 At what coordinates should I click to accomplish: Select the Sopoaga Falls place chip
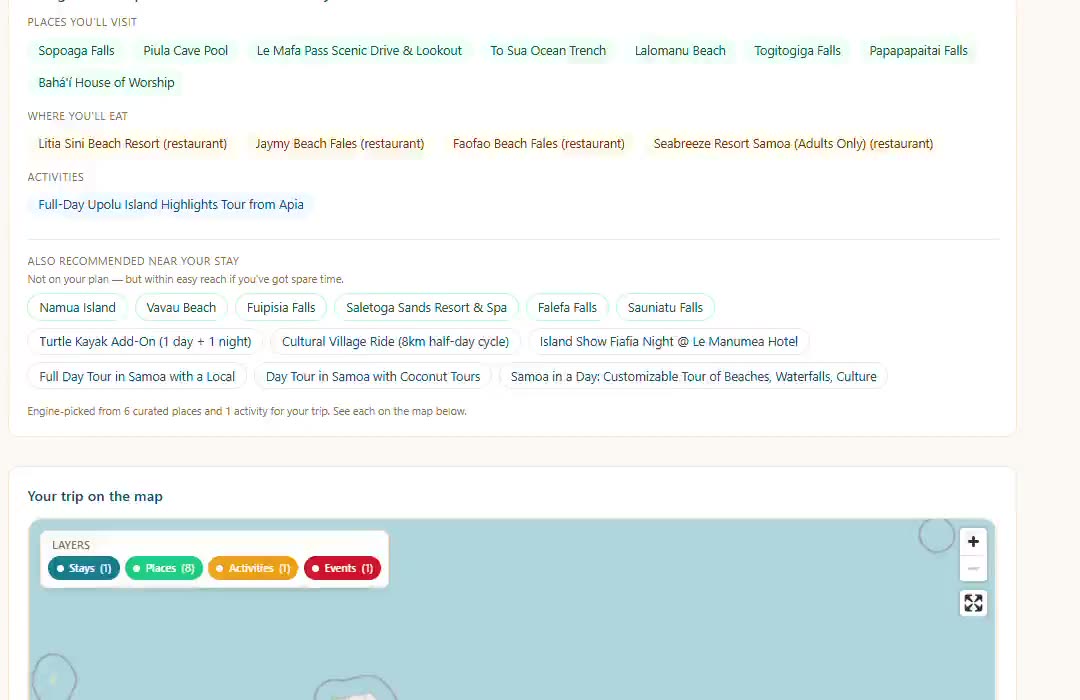(x=76, y=51)
